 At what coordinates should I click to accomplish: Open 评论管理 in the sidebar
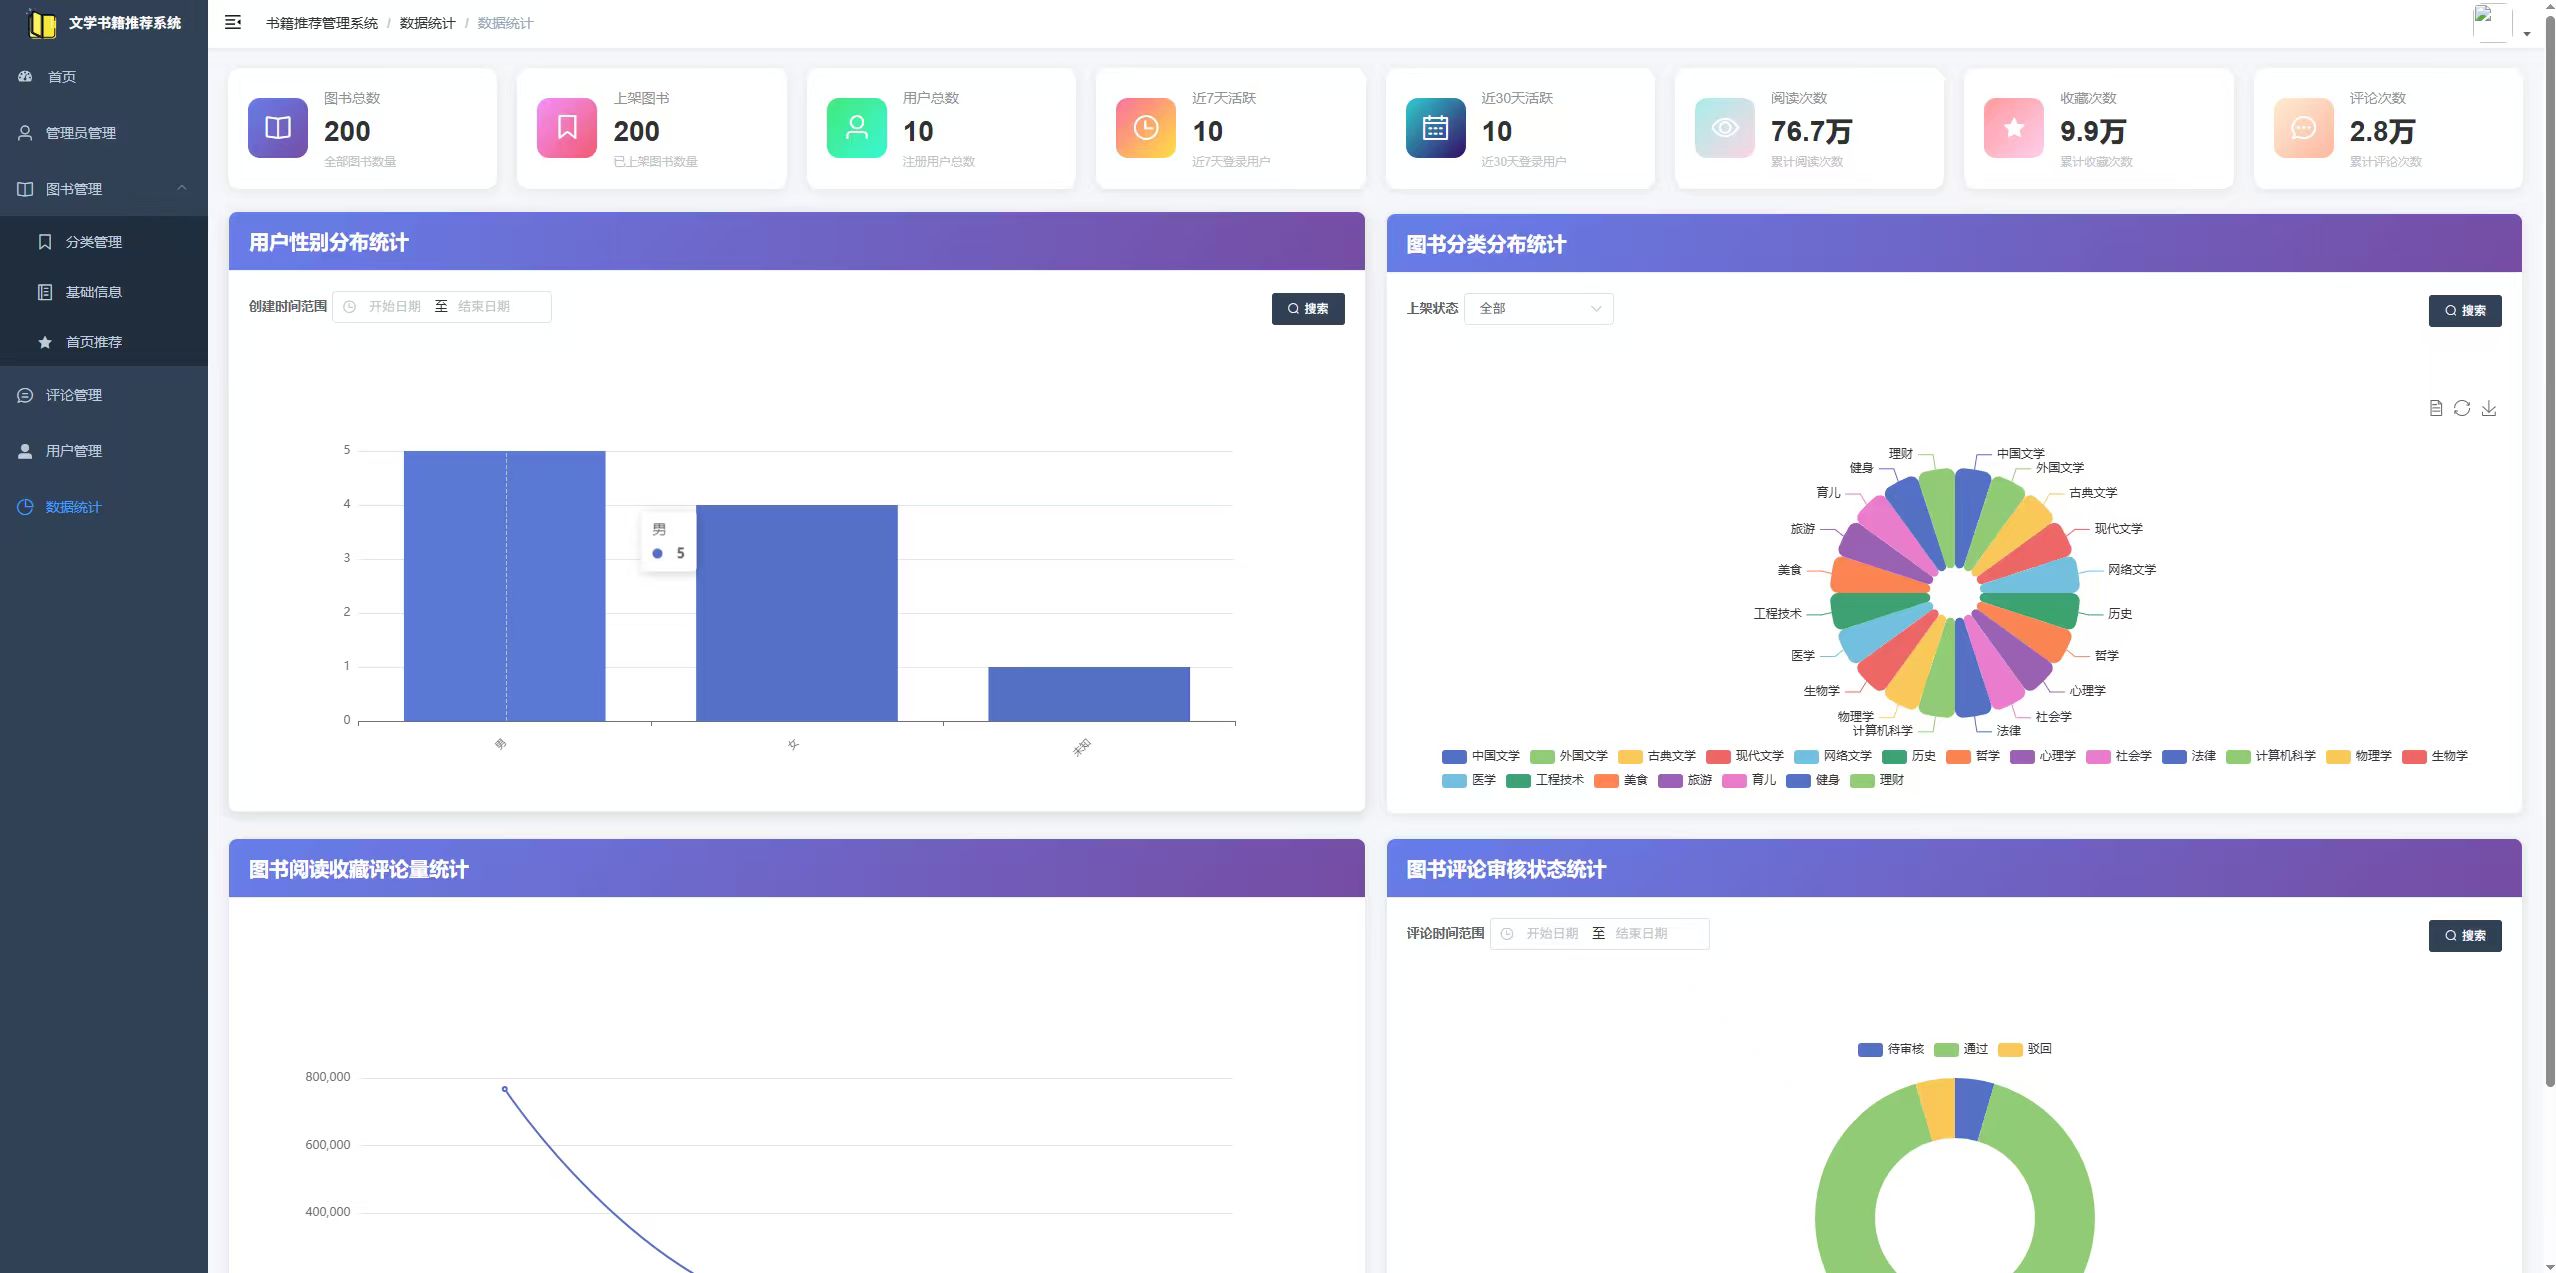pos(104,395)
